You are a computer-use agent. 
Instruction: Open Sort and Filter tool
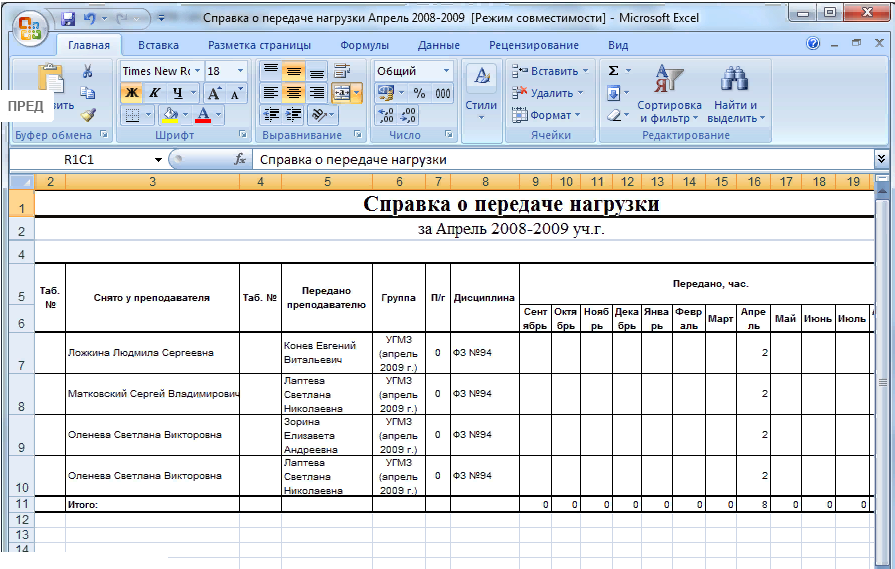click(668, 95)
